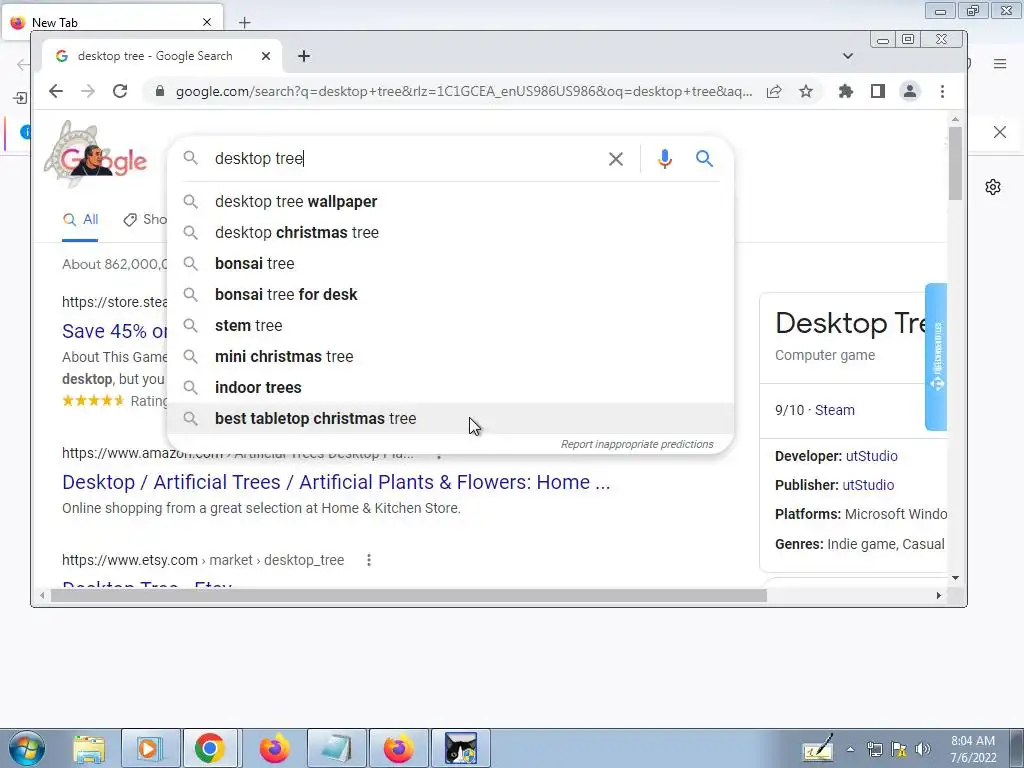1024x768 pixels.
Task: Switch to the Shopping results tab
Action: click(146, 219)
